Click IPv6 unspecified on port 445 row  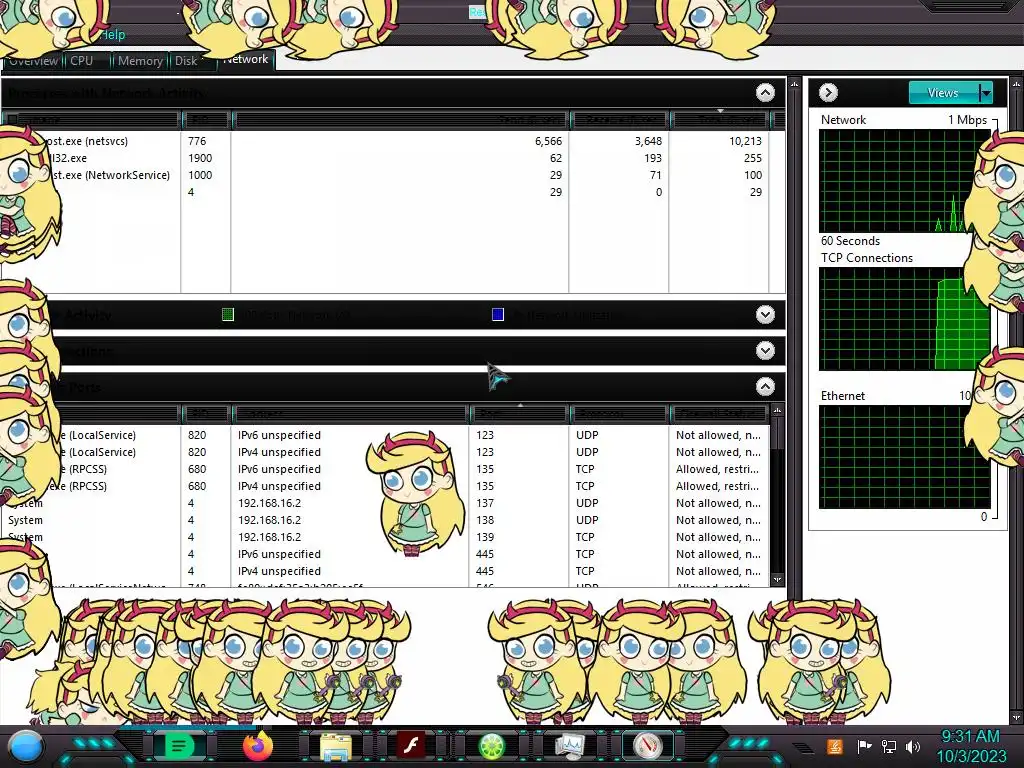click(279, 554)
